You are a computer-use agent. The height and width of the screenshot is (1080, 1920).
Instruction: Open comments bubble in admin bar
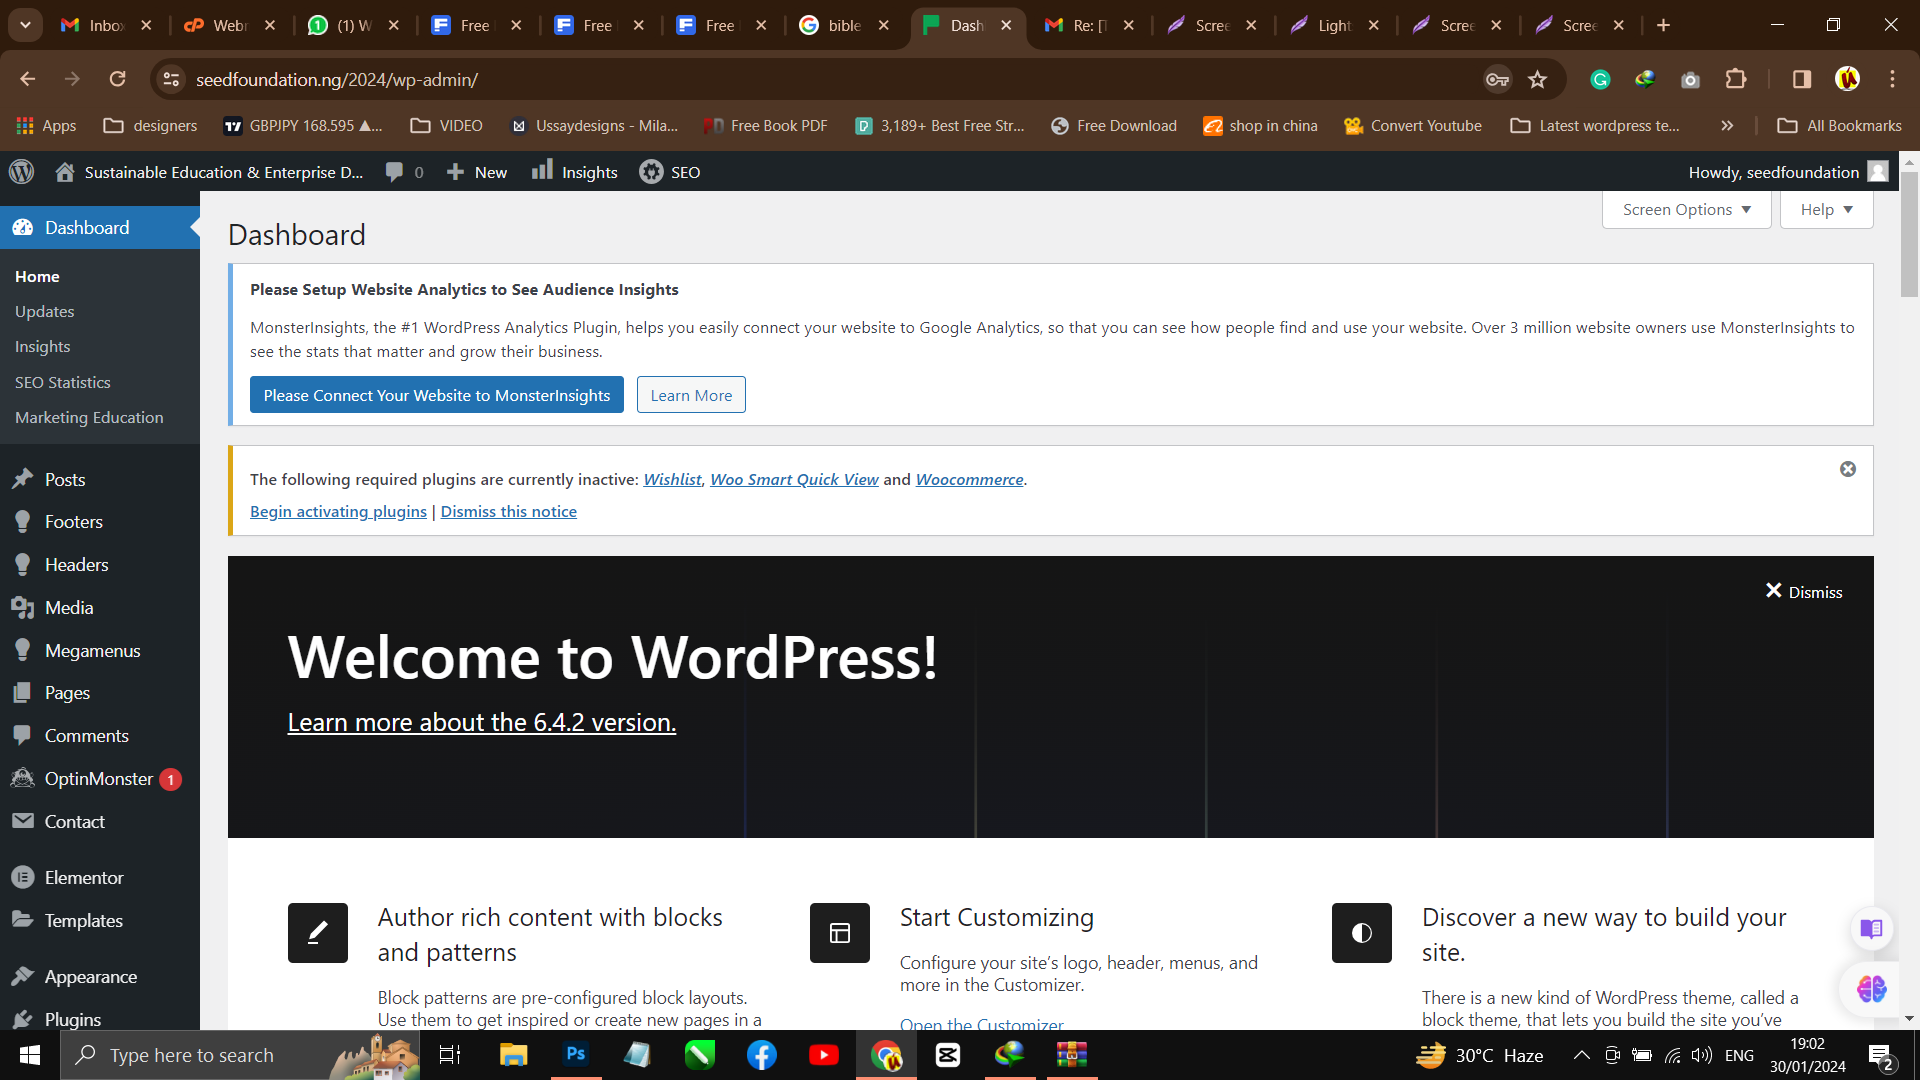404,172
